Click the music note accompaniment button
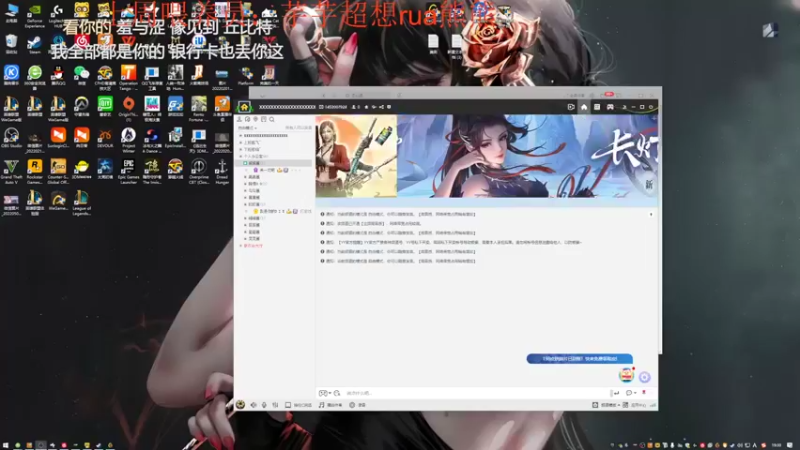The height and width of the screenshot is (450, 800). pos(331,405)
